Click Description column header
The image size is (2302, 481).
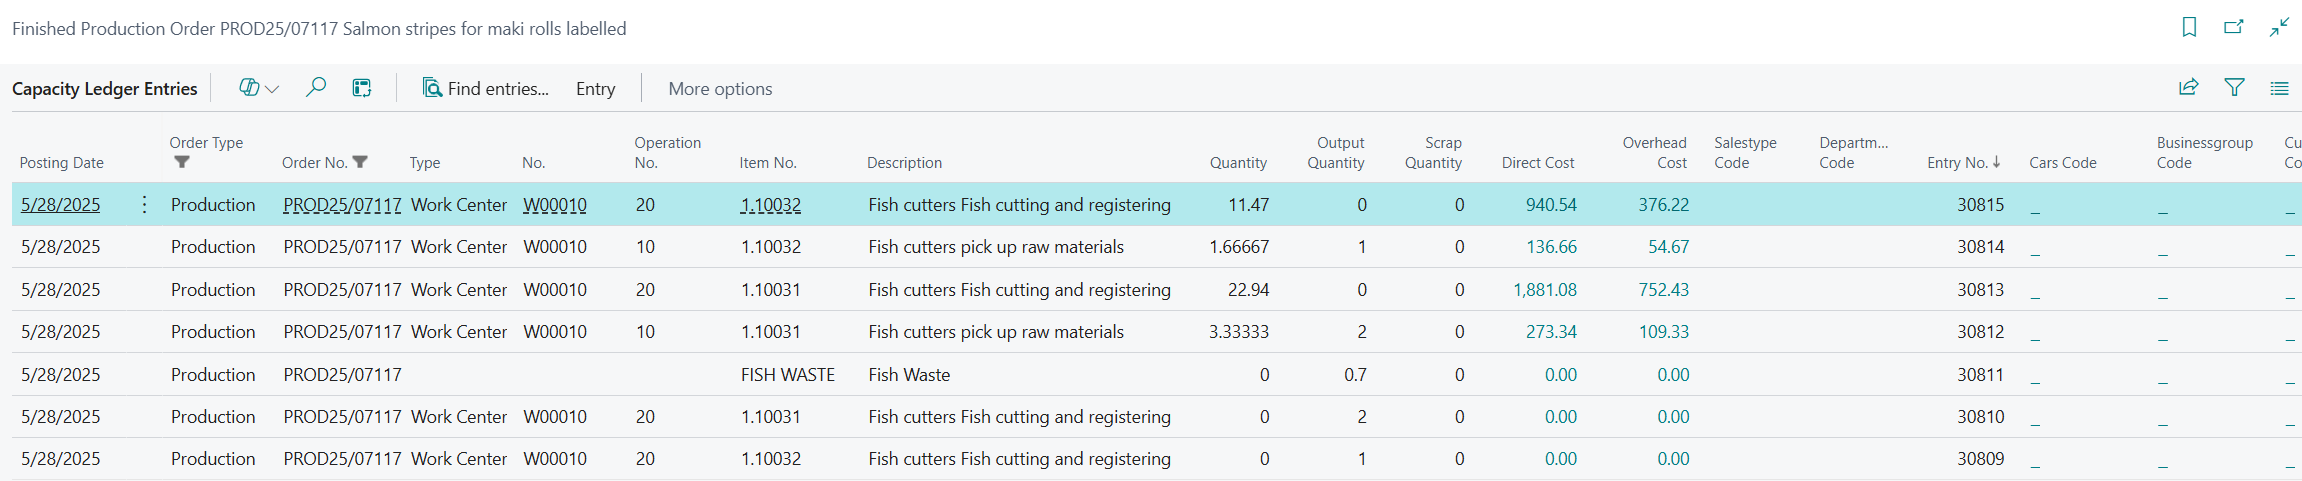tap(904, 162)
